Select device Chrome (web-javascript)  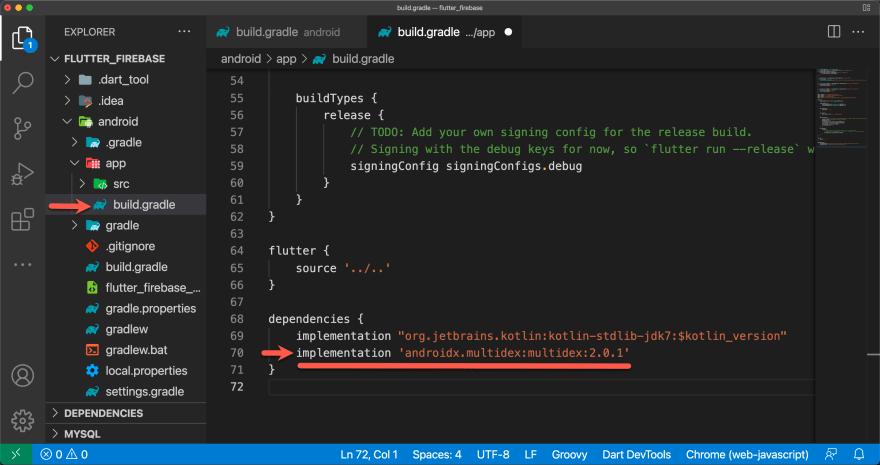click(x=747, y=454)
